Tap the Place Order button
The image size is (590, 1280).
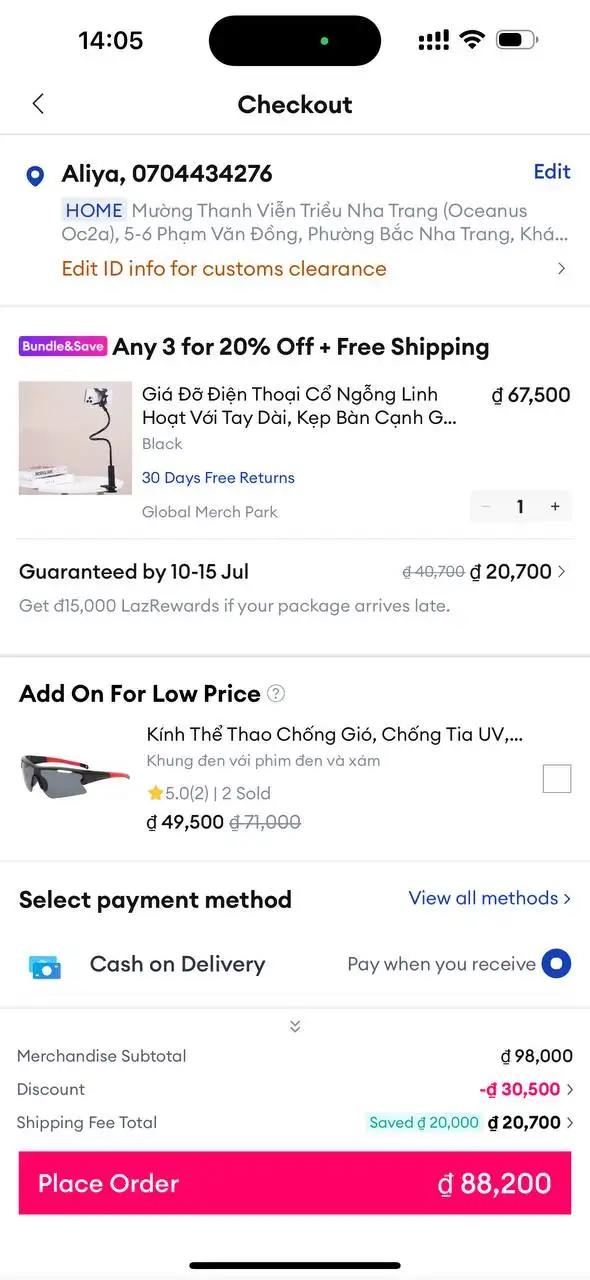[x=295, y=1183]
